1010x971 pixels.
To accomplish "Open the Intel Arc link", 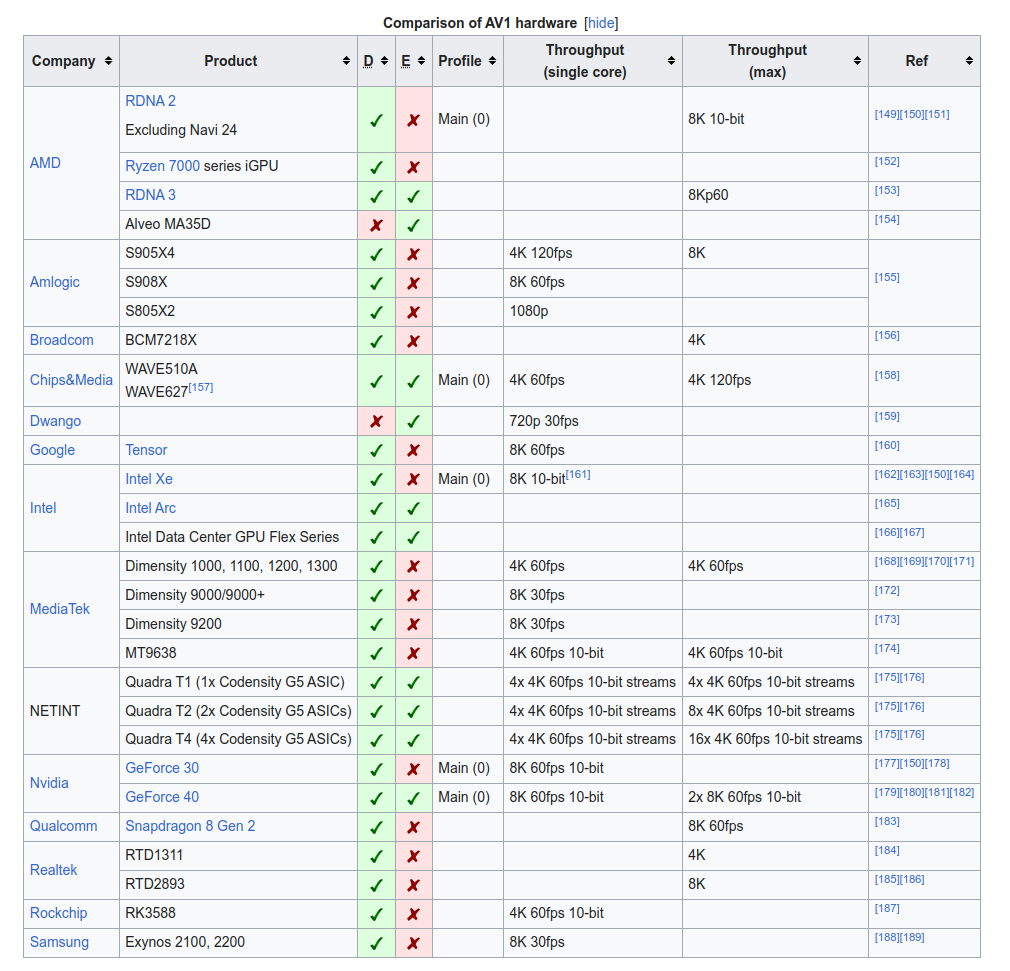I will (x=150, y=508).
